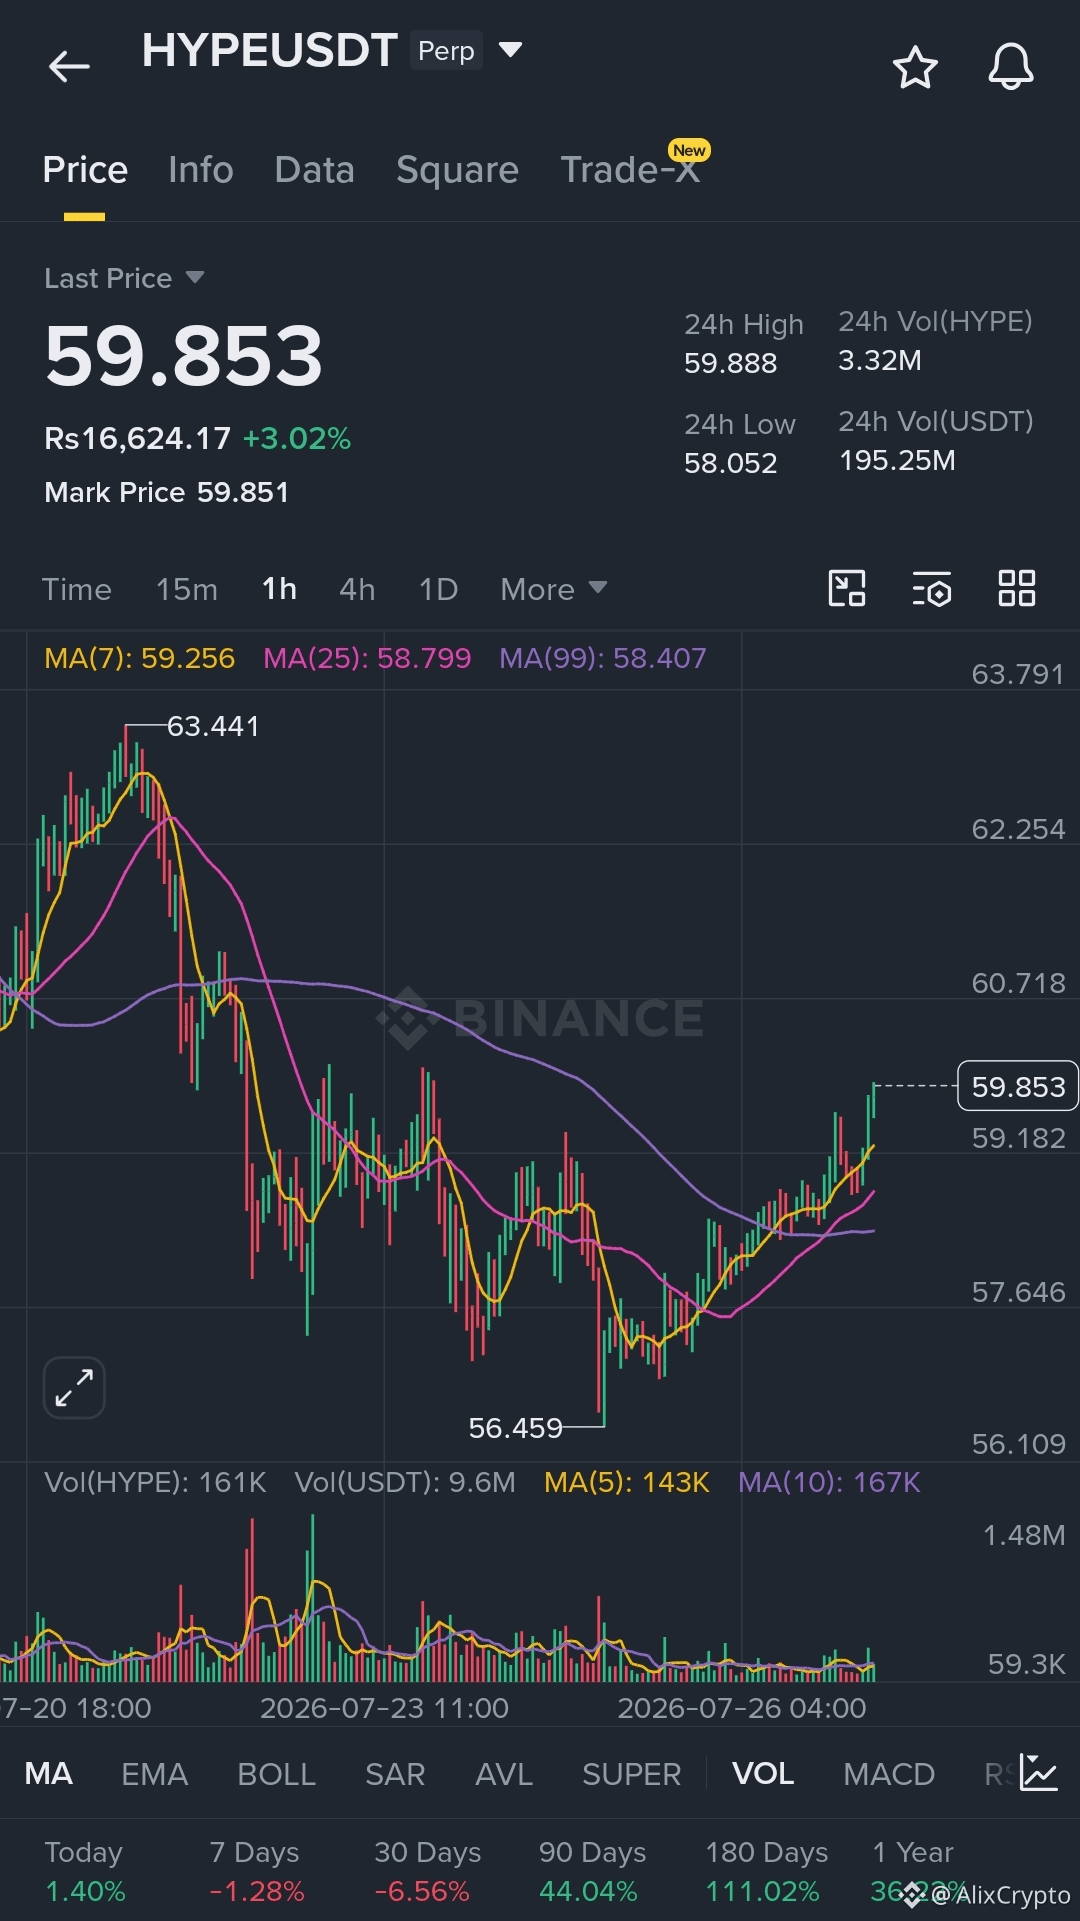1080x1921 pixels.
Task: Toggle the MA indicator
Action: point(48,1773)
